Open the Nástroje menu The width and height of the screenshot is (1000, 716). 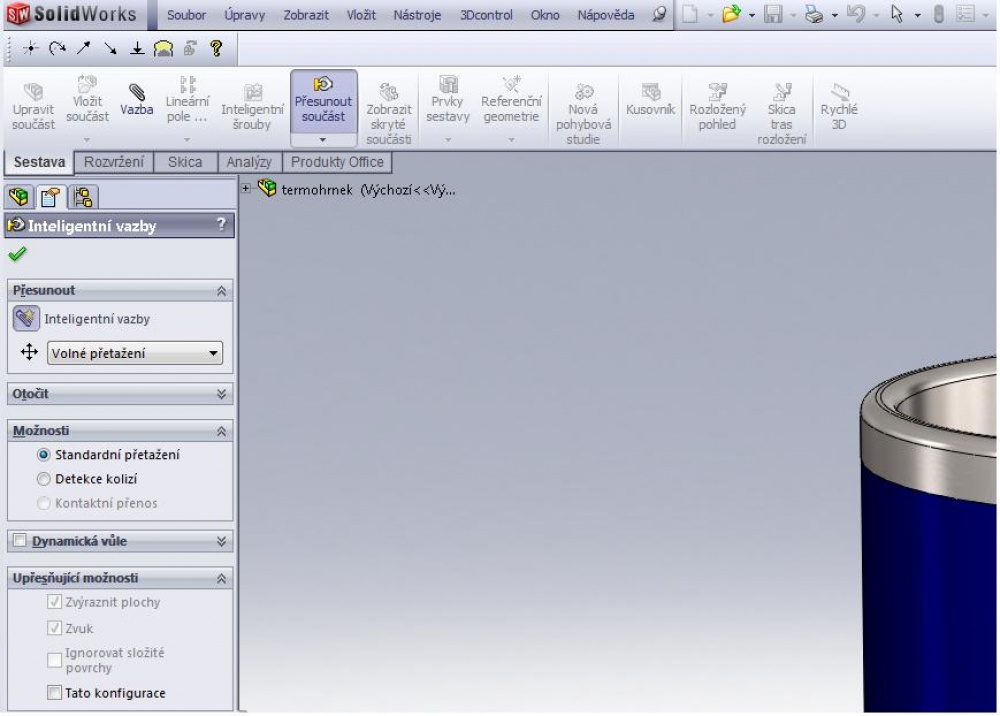point(417,15)
